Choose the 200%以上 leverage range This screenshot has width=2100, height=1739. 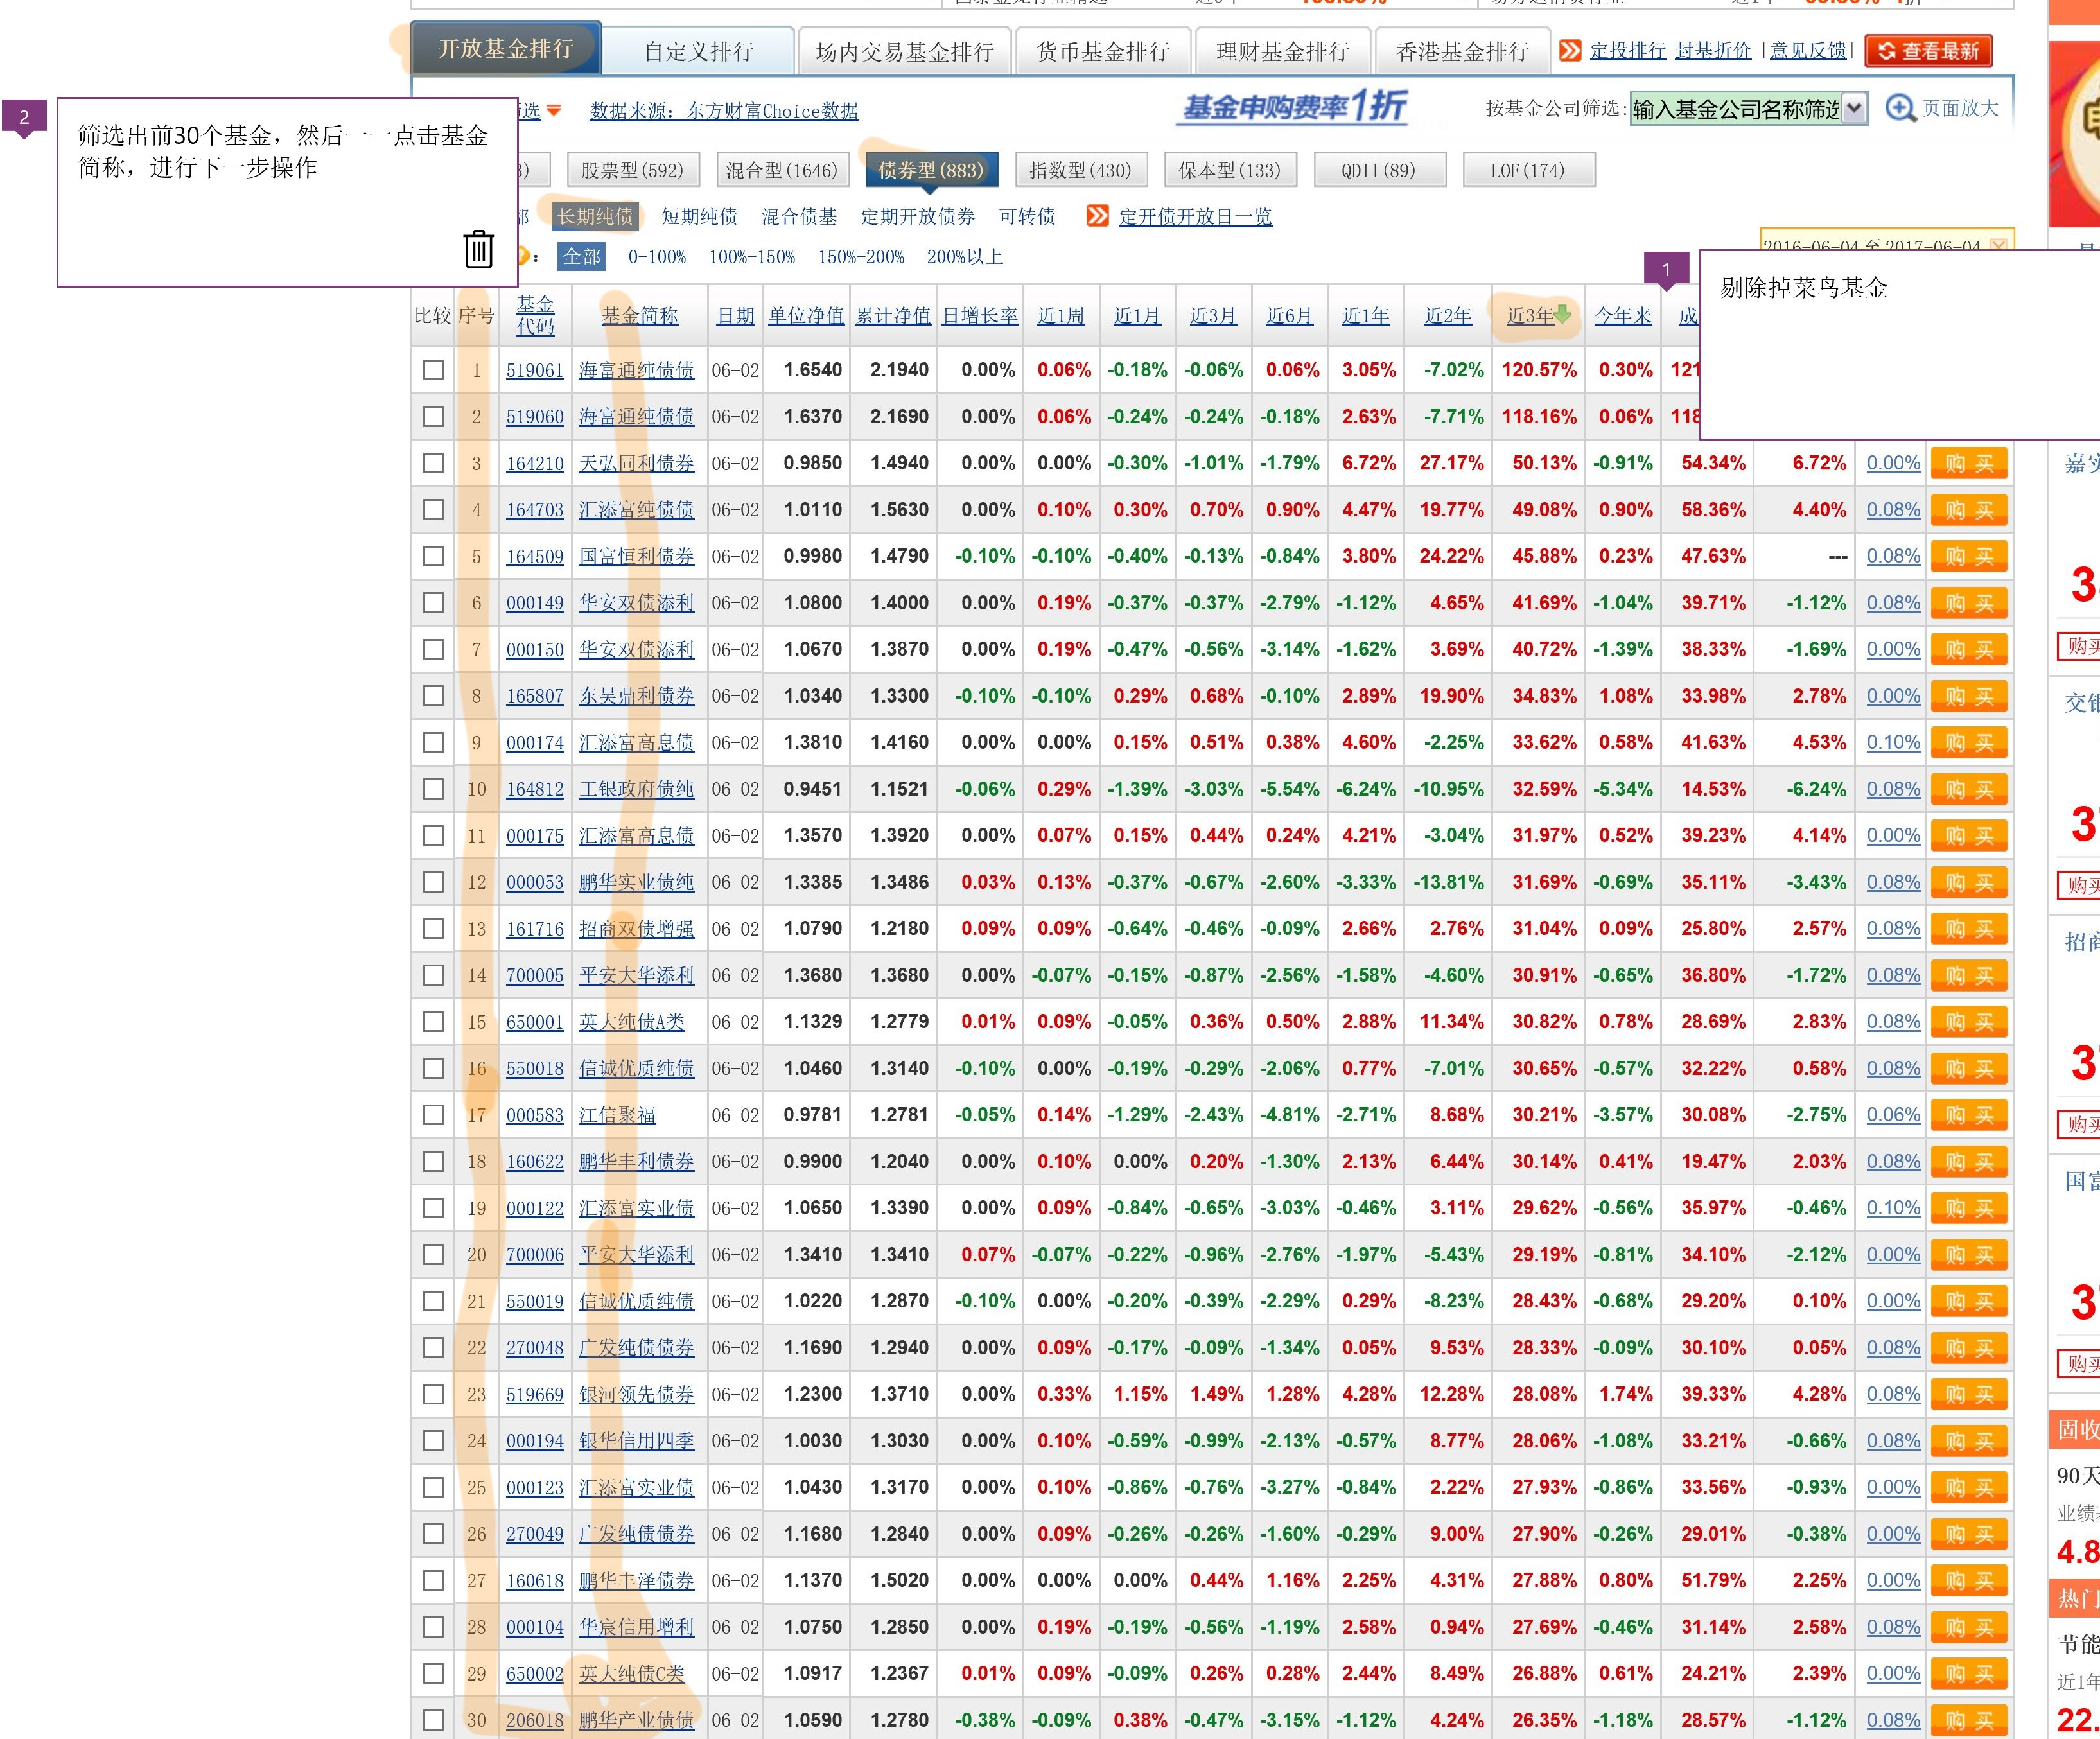[965, 257]
